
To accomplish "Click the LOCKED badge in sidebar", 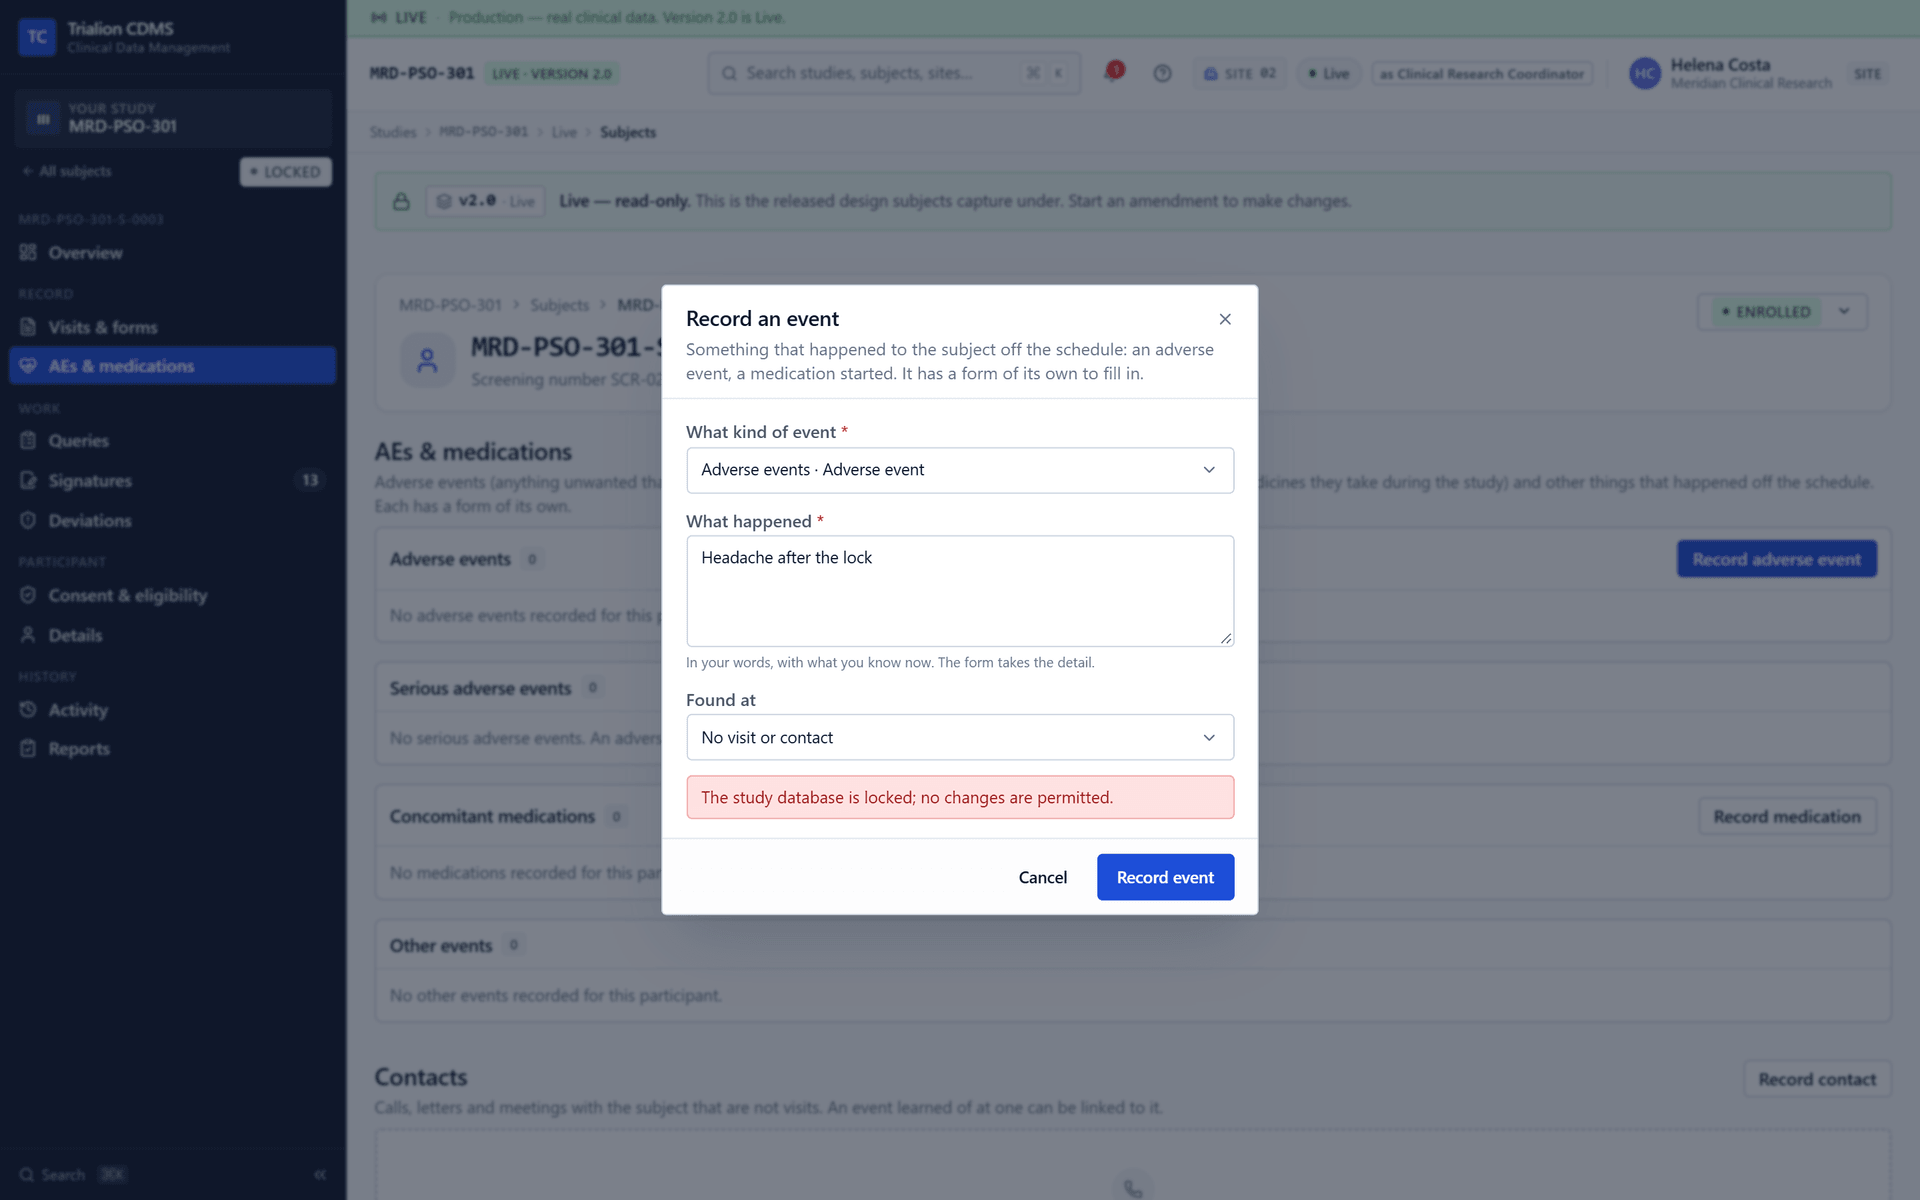I will pos(286,172).
